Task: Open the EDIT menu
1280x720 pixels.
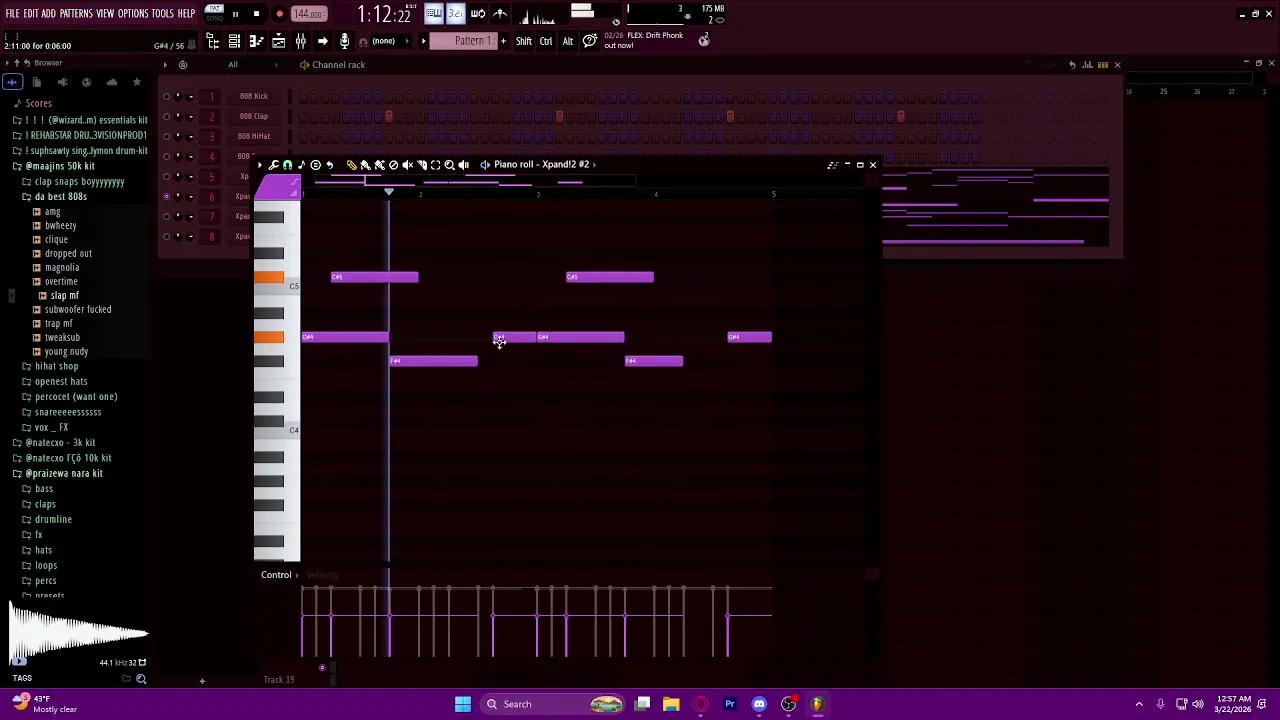Action: pos(31,14)
